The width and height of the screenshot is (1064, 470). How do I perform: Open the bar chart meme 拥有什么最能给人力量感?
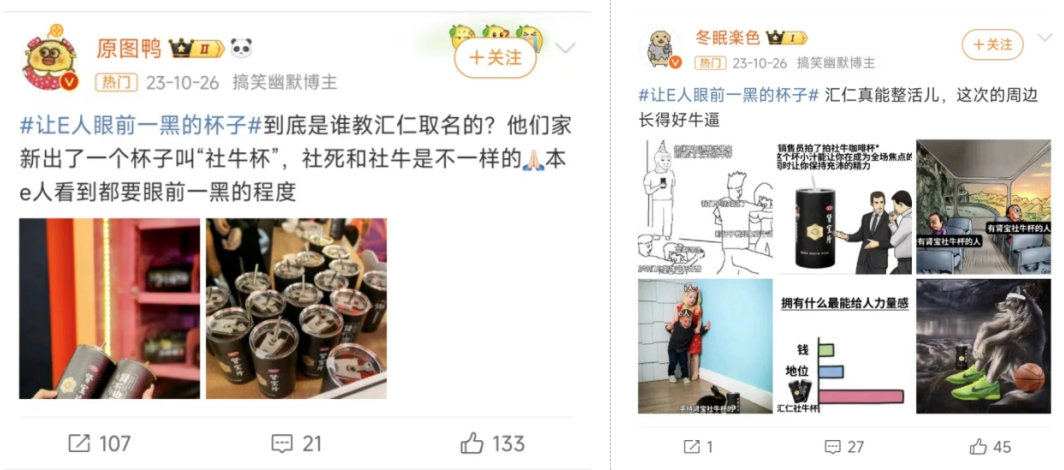point(844,347)
